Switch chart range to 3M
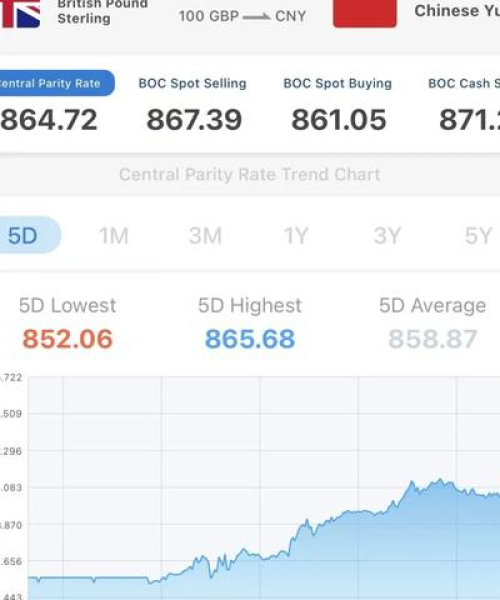Screen dimensions: 500x600 point(205,236)
